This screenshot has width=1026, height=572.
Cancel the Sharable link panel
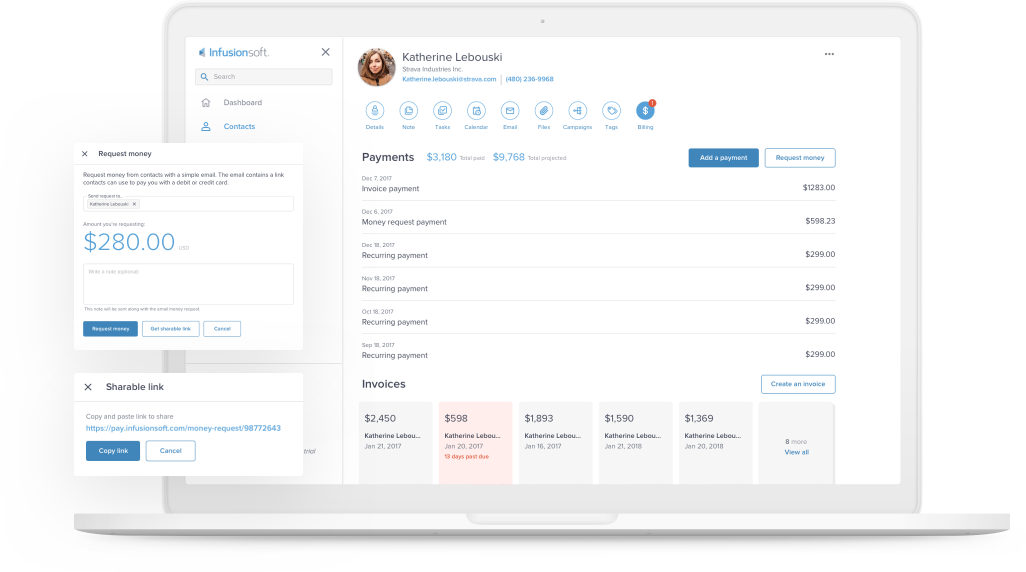pos(170,451)
